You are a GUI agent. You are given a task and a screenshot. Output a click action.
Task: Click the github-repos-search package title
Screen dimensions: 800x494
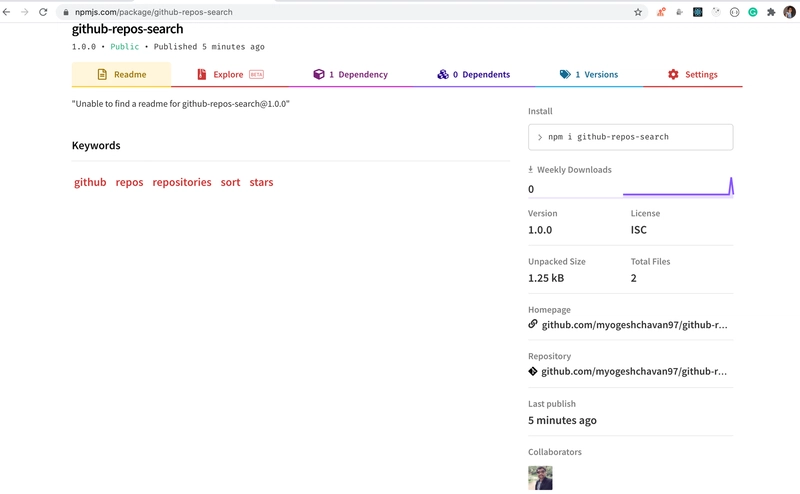point(128,29)
